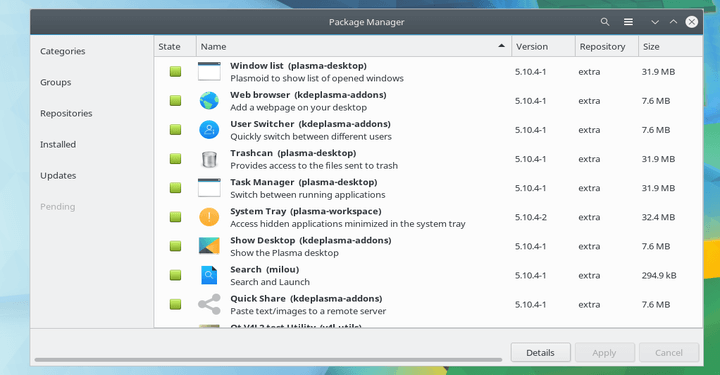Sort by the State column header
The height and width of the screenshot is (375, 720).
pyautogui.click(x=175, y=46)
